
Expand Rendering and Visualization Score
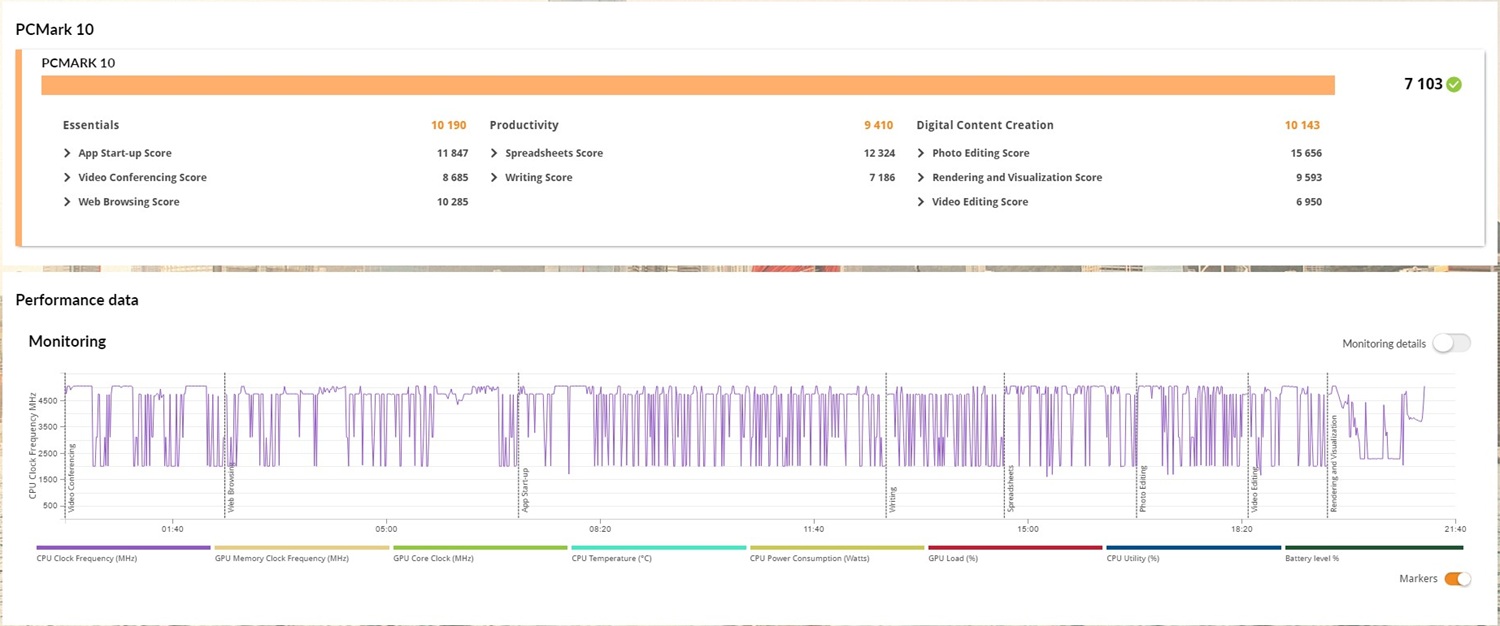point(921,177)
